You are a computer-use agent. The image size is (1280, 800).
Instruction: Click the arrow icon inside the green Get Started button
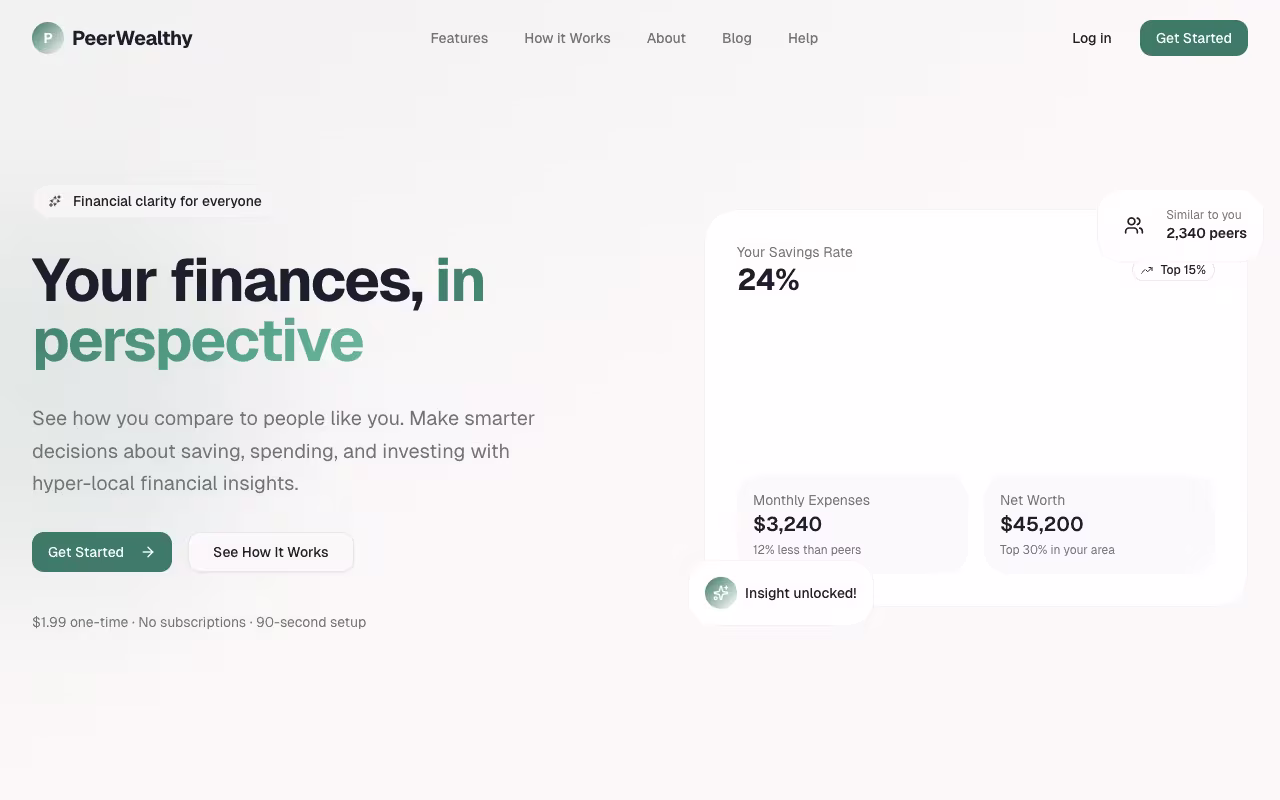pos(147,551)
